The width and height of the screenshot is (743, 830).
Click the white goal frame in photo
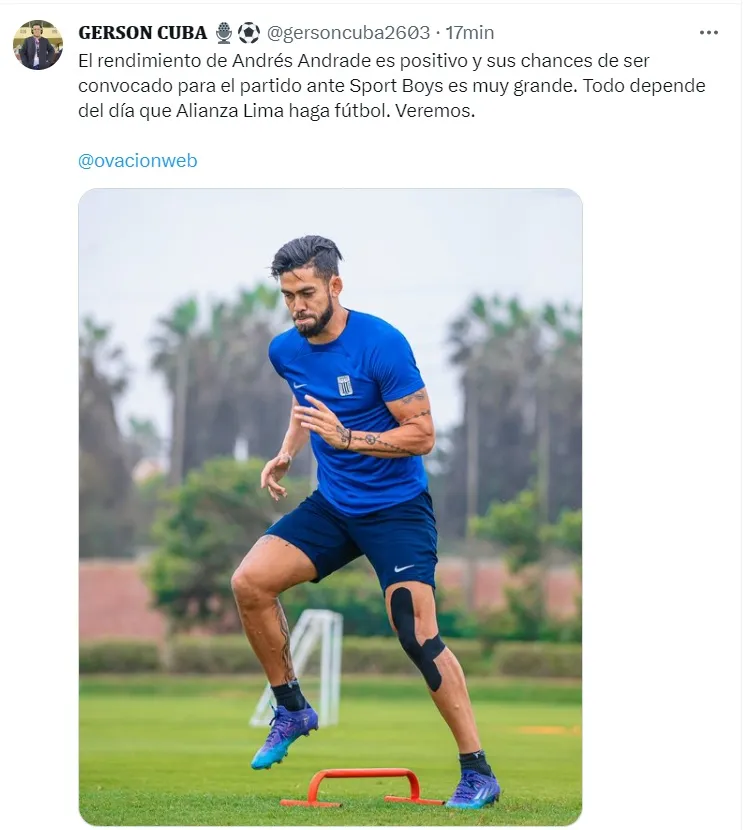pos(300,667)
